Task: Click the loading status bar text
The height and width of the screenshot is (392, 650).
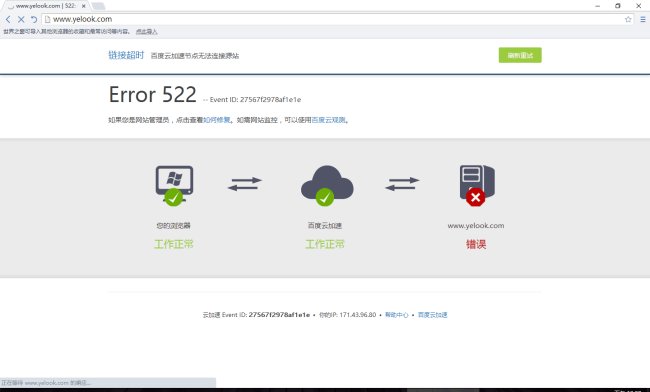Action: tap(46, 382)
